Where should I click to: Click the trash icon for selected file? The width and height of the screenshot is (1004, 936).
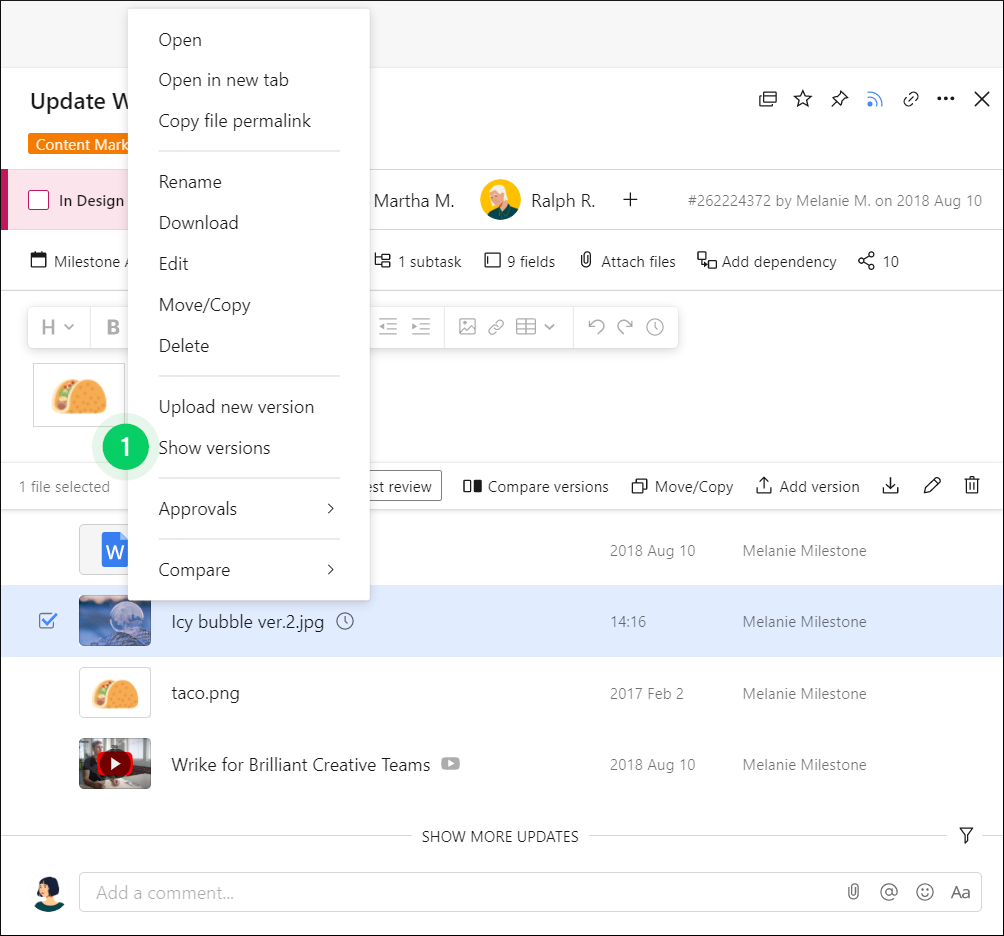tap(971, 486)
